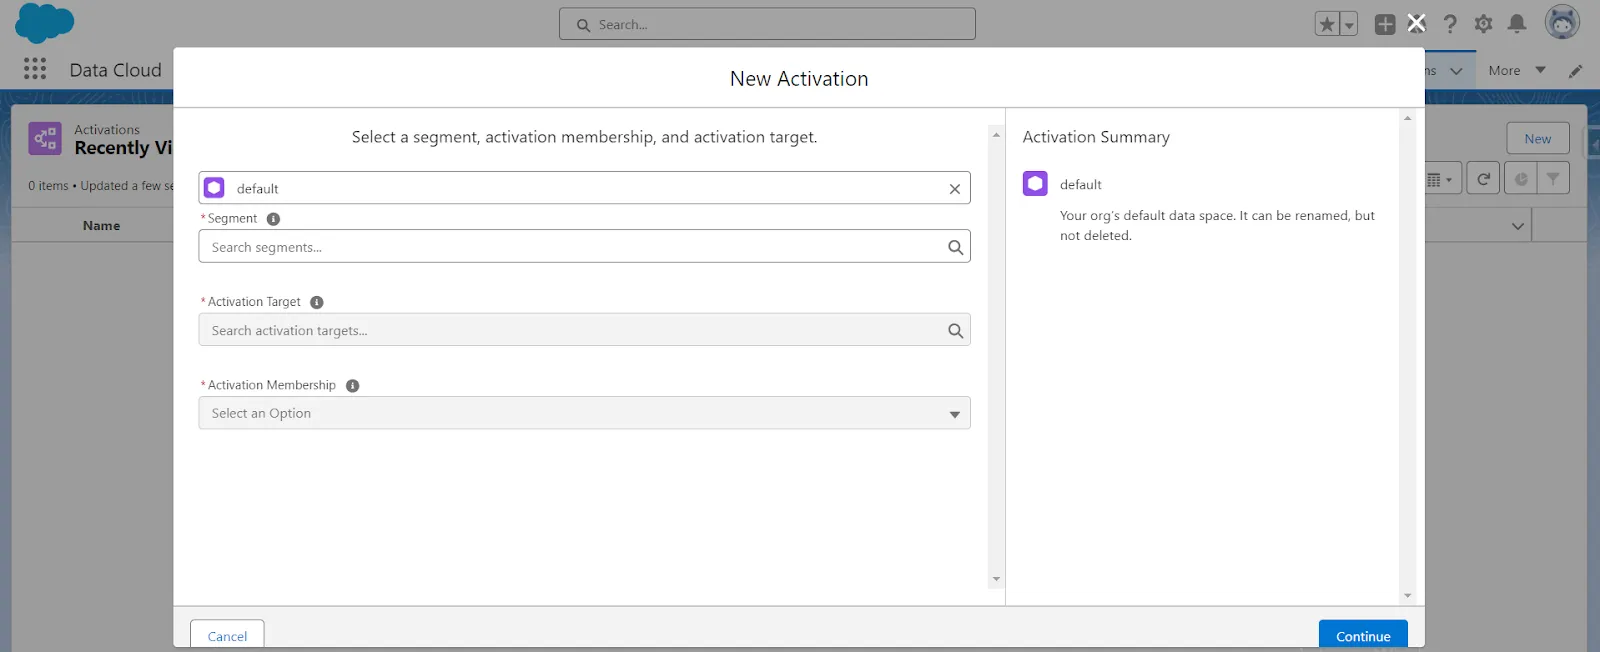Open the global actions plus icon

coord(1385,25)
